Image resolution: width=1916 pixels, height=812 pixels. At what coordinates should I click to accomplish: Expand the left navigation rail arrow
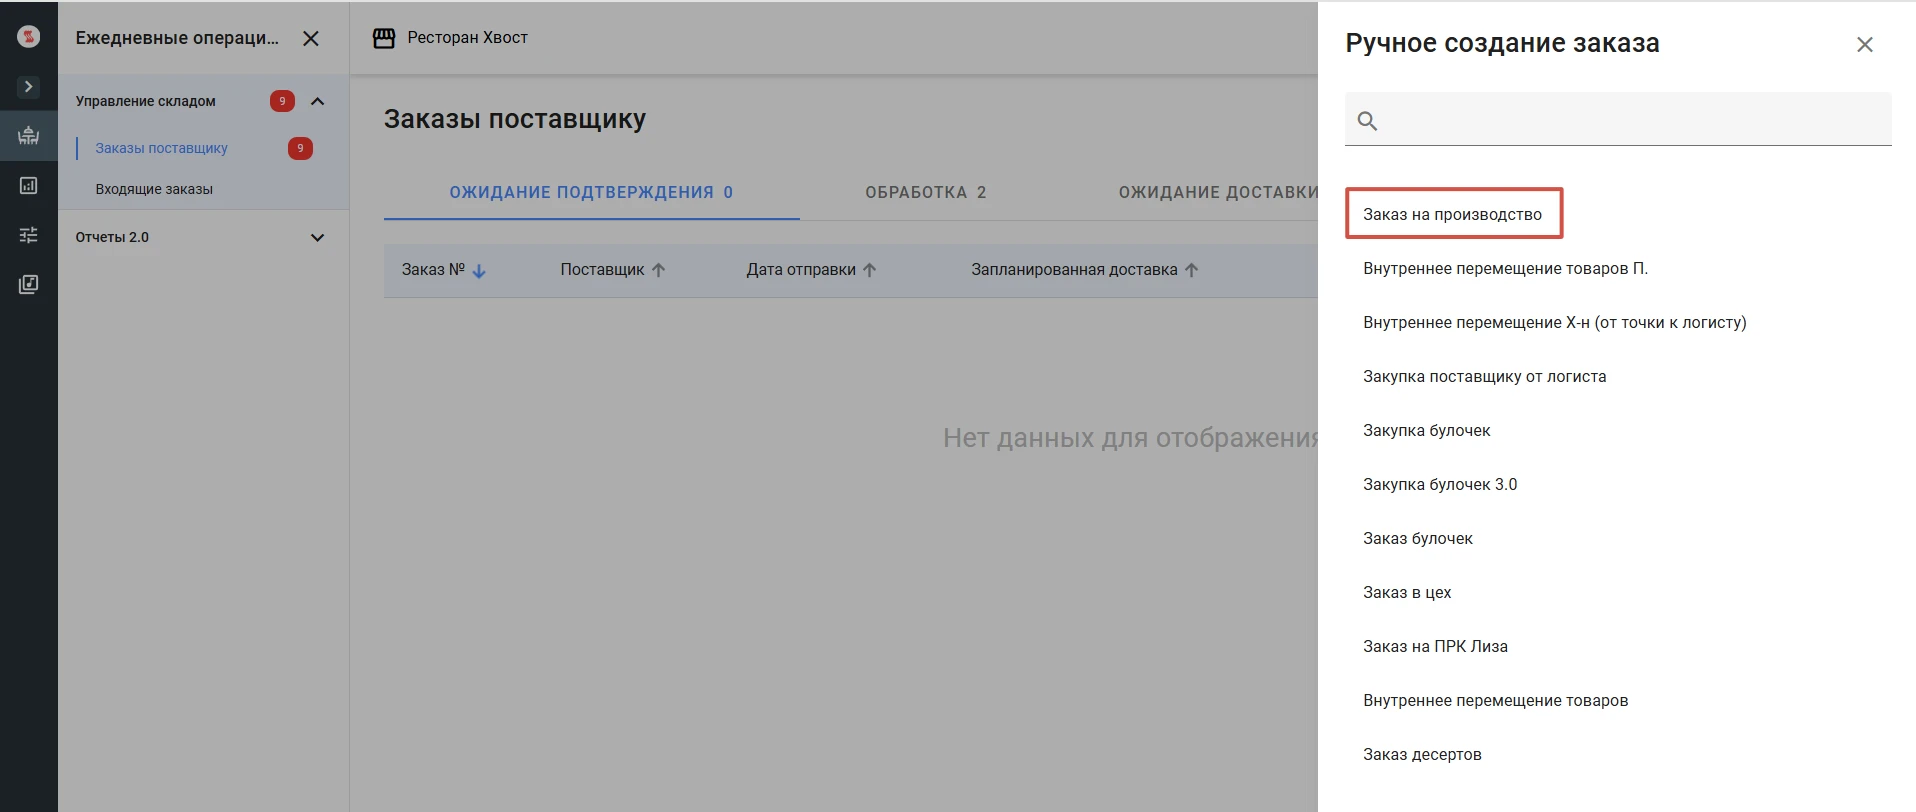(x=28, y=87)
